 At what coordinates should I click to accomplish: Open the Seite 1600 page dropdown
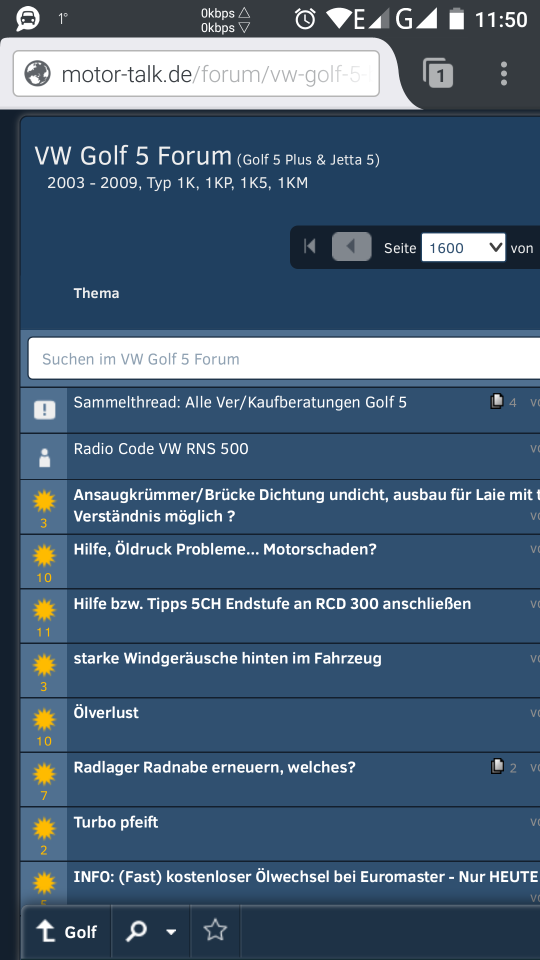click(463, 247)
